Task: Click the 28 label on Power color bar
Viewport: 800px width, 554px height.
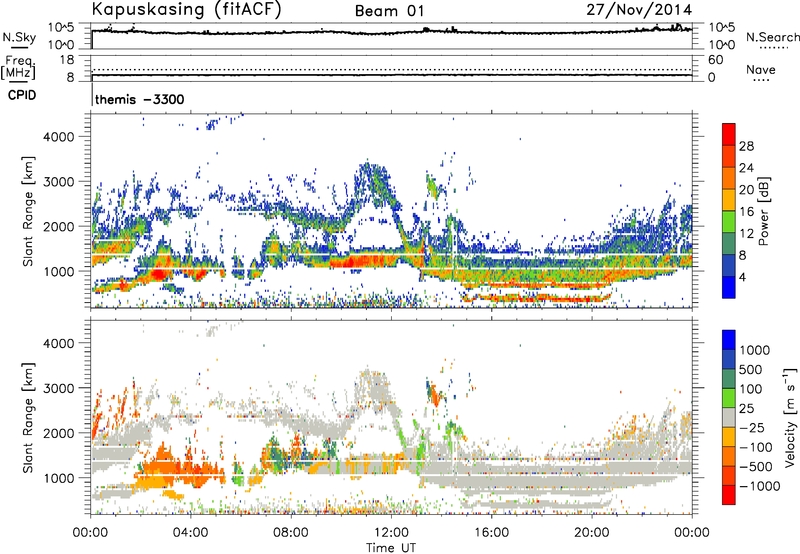Action: (x=746, y=146)
